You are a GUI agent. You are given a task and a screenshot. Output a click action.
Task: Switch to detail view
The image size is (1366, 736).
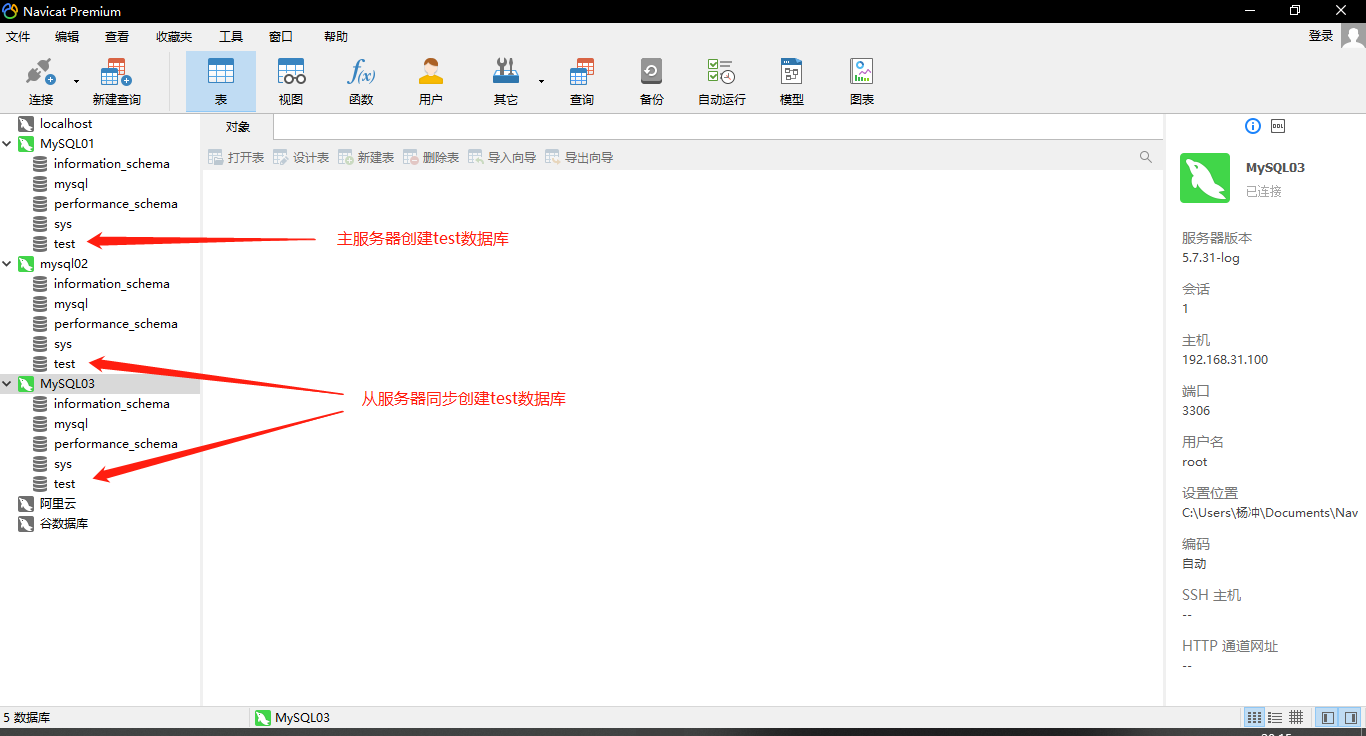click(1296, 717)
